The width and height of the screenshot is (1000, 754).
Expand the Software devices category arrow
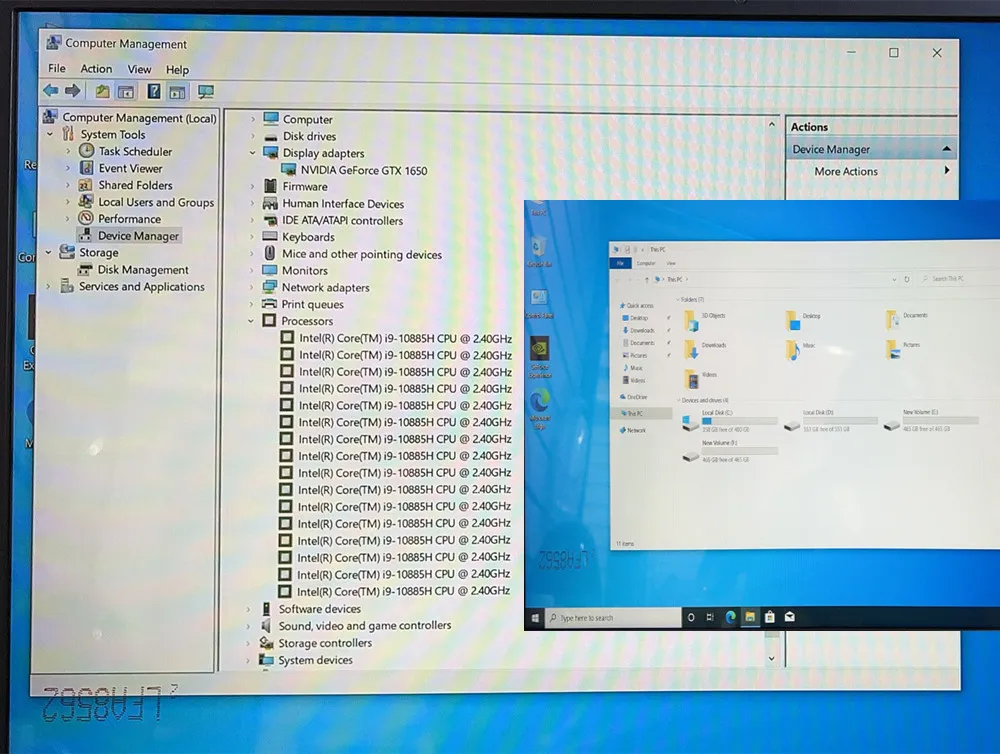[x=249, y=609]
